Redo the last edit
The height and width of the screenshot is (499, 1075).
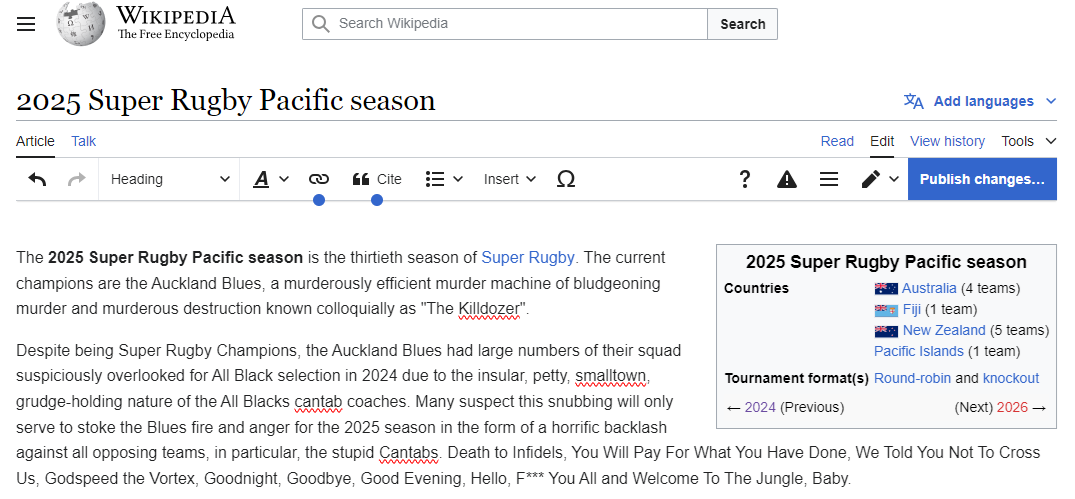coord(77,179)
